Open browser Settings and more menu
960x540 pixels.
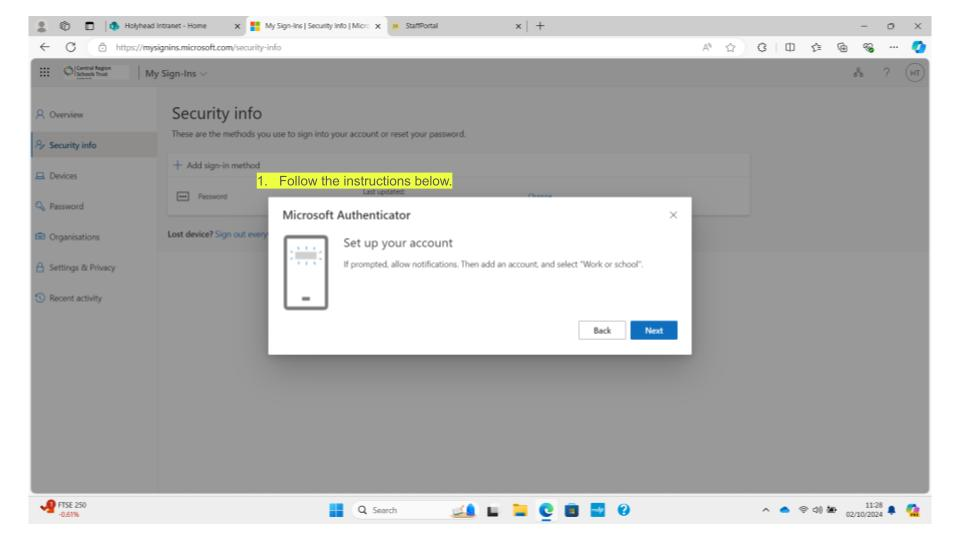click(x=894, y=47)
